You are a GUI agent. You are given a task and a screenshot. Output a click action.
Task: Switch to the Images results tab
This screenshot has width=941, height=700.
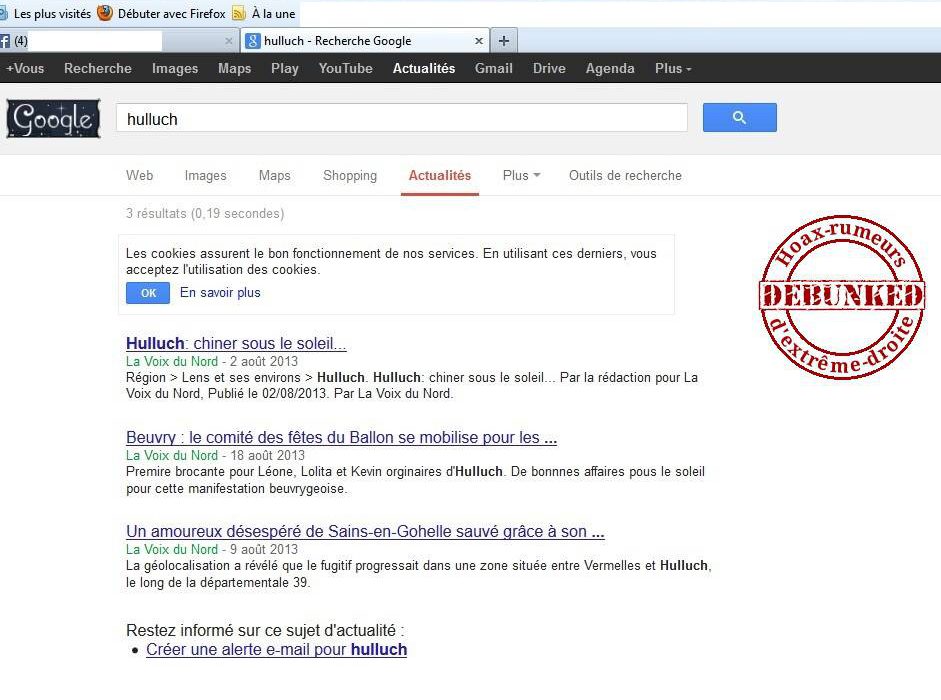[205, 175]
